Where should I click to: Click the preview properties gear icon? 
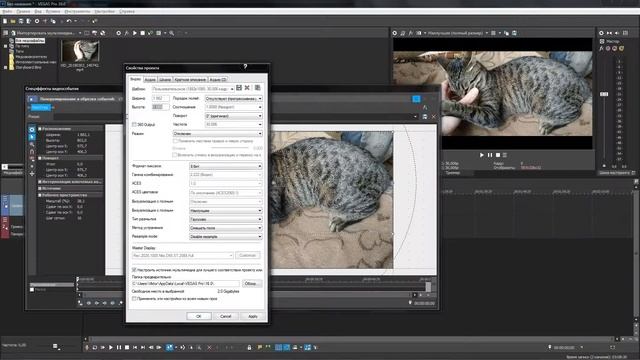coord(395,33)
